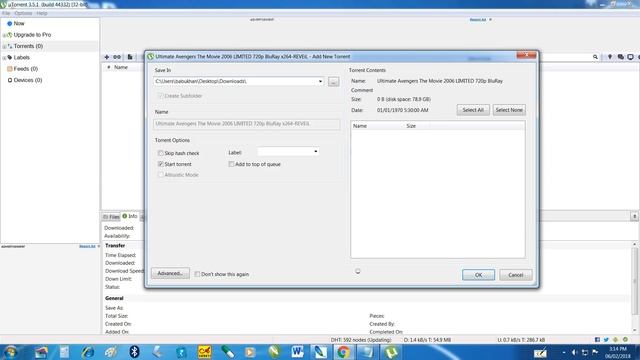Open the Options menu
640x360 pixels.
tap(23, 13)
